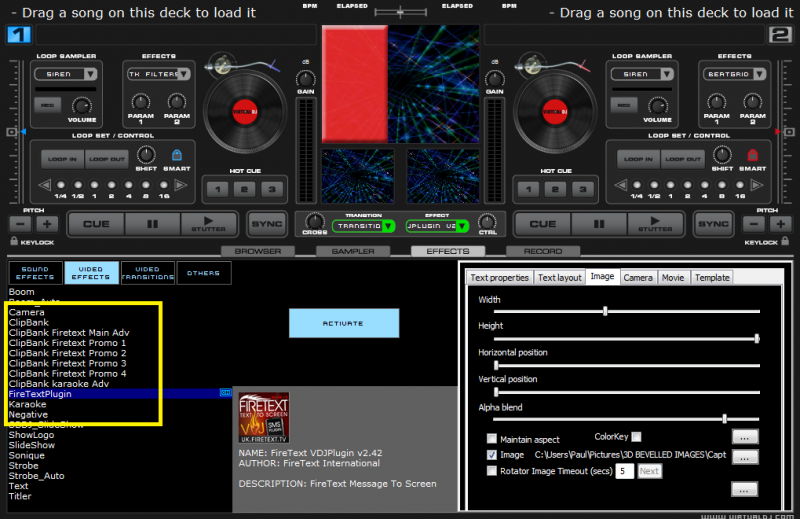Screen dimensions: 800x519
Task: Click left deck loop Shift knob
Action: (x=146, y=155)
